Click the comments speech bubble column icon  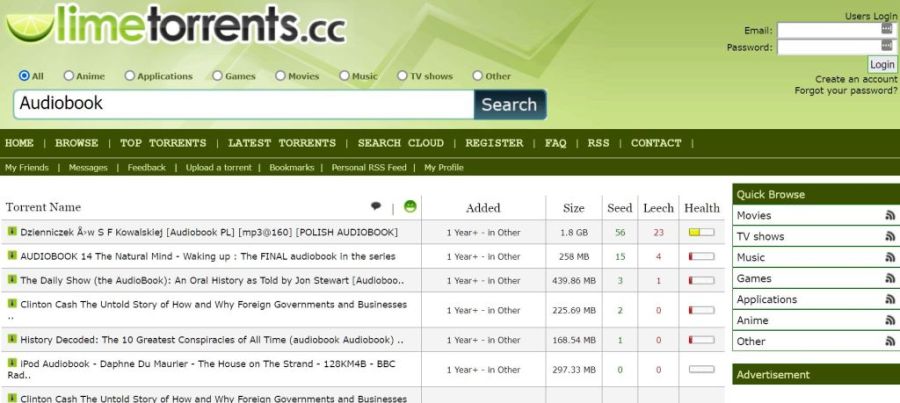pyautogui.click(x=376, y=206)
